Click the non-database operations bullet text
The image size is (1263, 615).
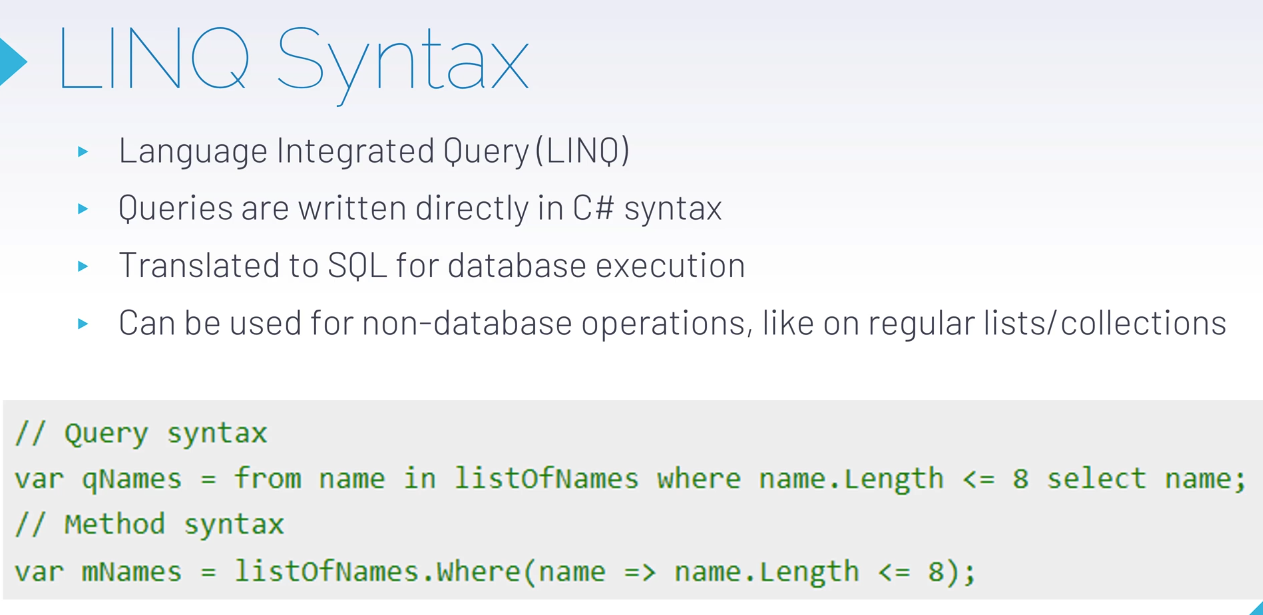tap(672, 324)
